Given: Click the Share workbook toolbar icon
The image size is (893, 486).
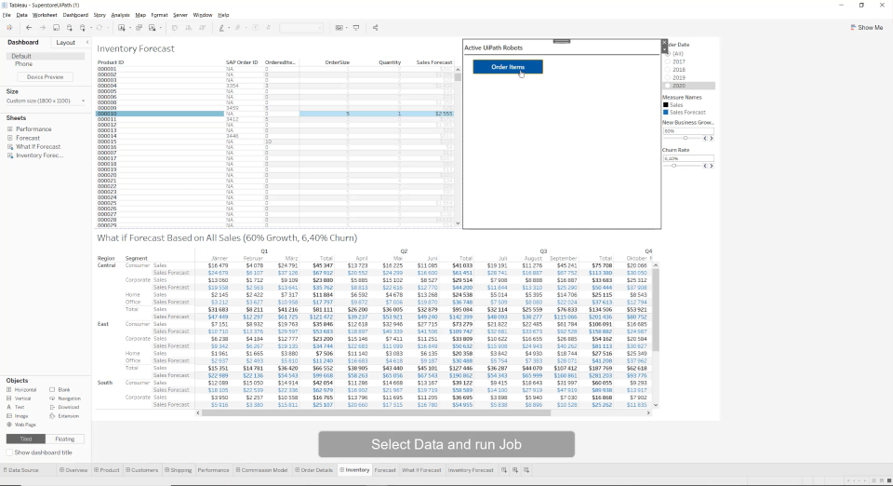Looking at the screenshot, I should coord(375,27).
